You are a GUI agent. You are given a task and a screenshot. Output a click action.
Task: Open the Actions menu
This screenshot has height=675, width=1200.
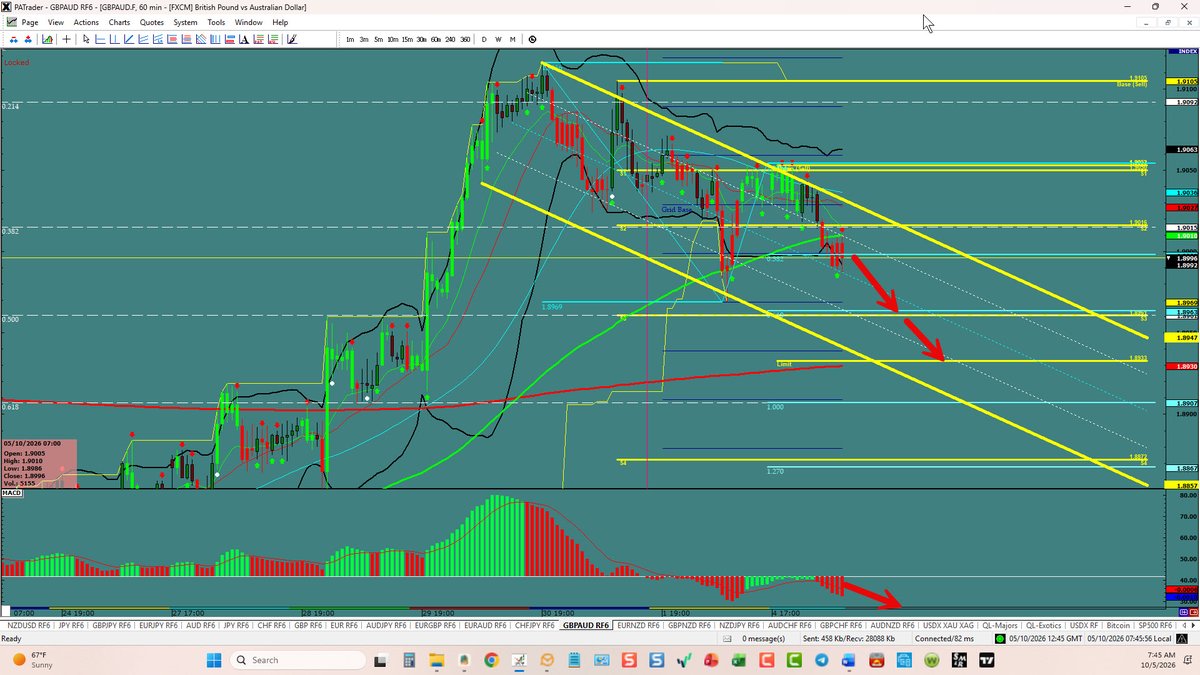(86, 22)
